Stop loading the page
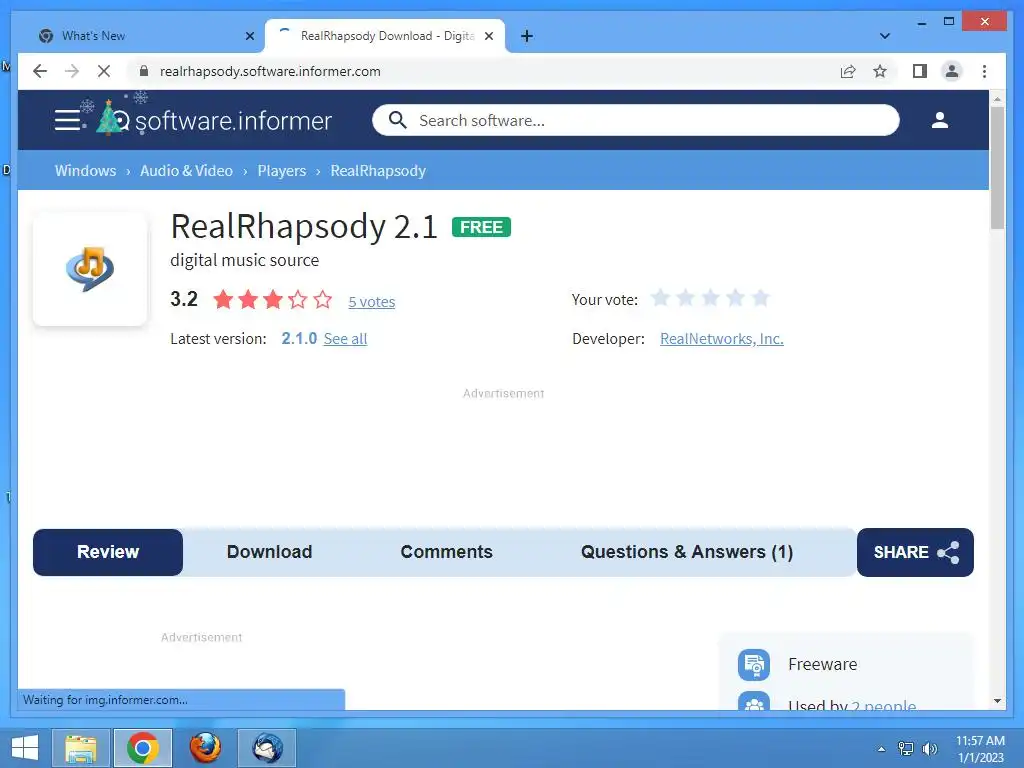Image resolution: width=1024 pixels, height=768 pixels. coord(104,71)
